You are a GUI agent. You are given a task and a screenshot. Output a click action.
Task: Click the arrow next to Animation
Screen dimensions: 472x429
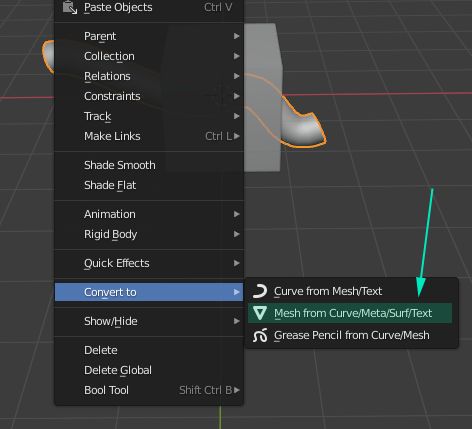point(237,214)
